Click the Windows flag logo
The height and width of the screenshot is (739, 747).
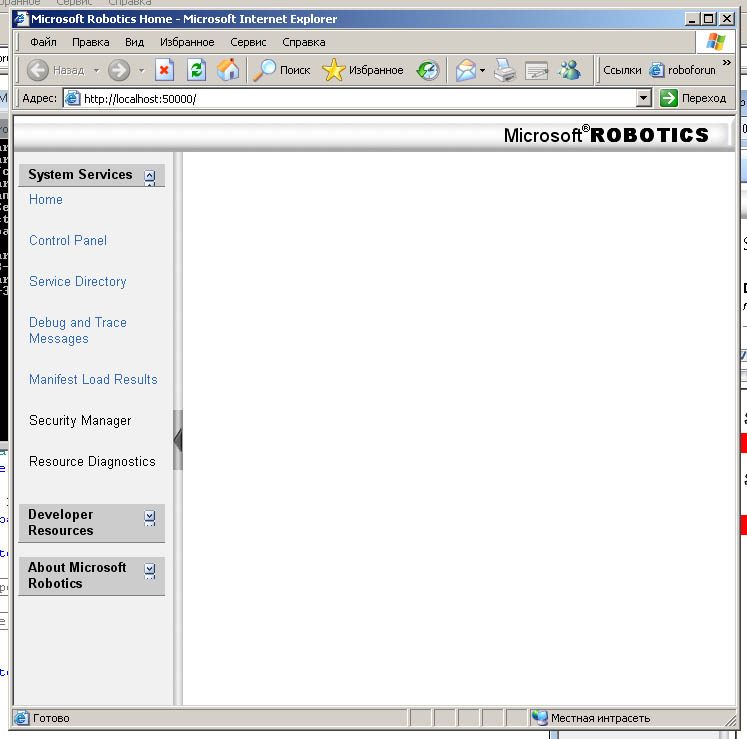pyautogui.click(x=716, y=42)
